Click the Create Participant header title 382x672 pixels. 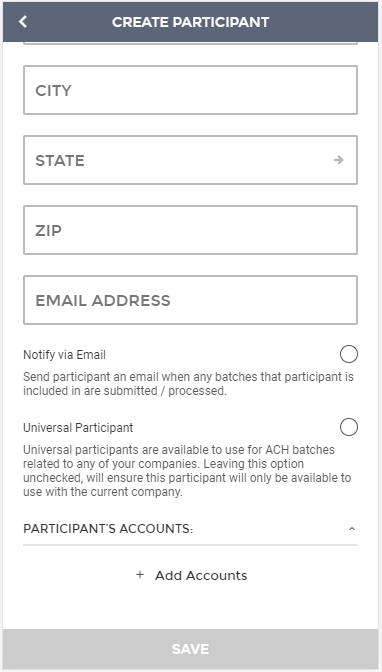click(190, 22)
